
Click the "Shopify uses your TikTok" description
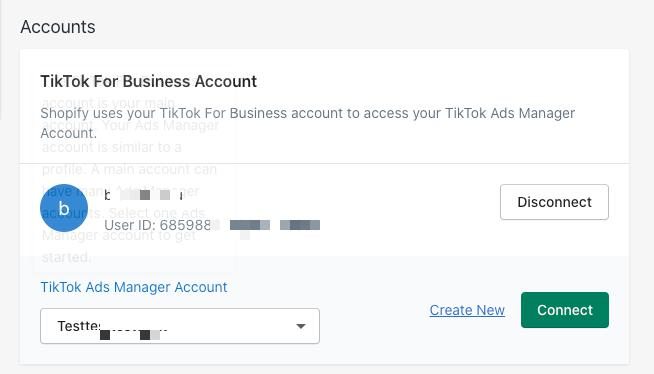[308, 123]
